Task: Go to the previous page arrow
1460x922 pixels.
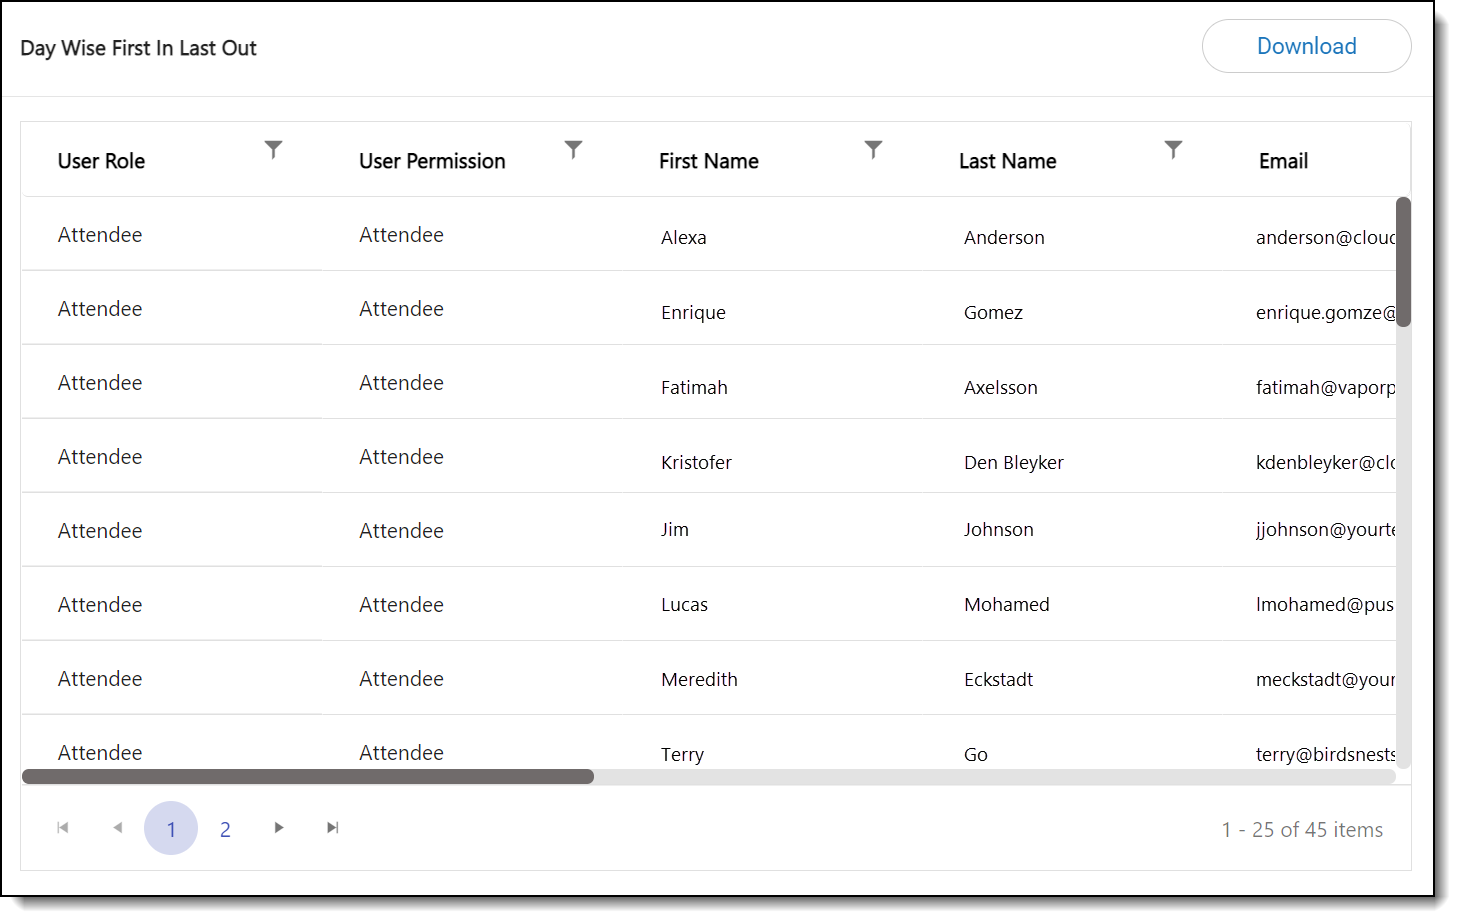Action: click(x=118, y=828)
